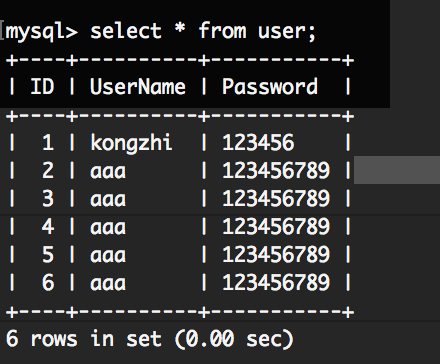This screenshot has width=440, height=364.
Task: Click the ID value 6
Action: [48, 282]
